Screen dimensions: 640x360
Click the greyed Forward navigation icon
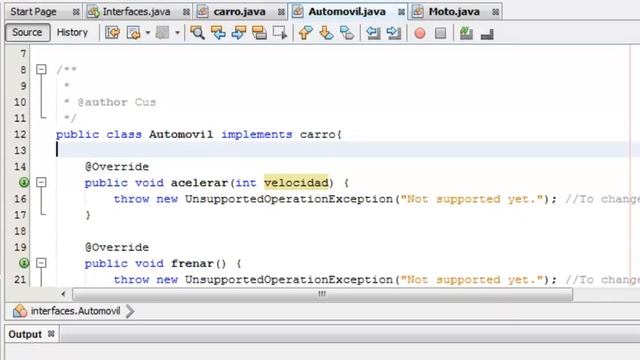click(x=162, y=33)
